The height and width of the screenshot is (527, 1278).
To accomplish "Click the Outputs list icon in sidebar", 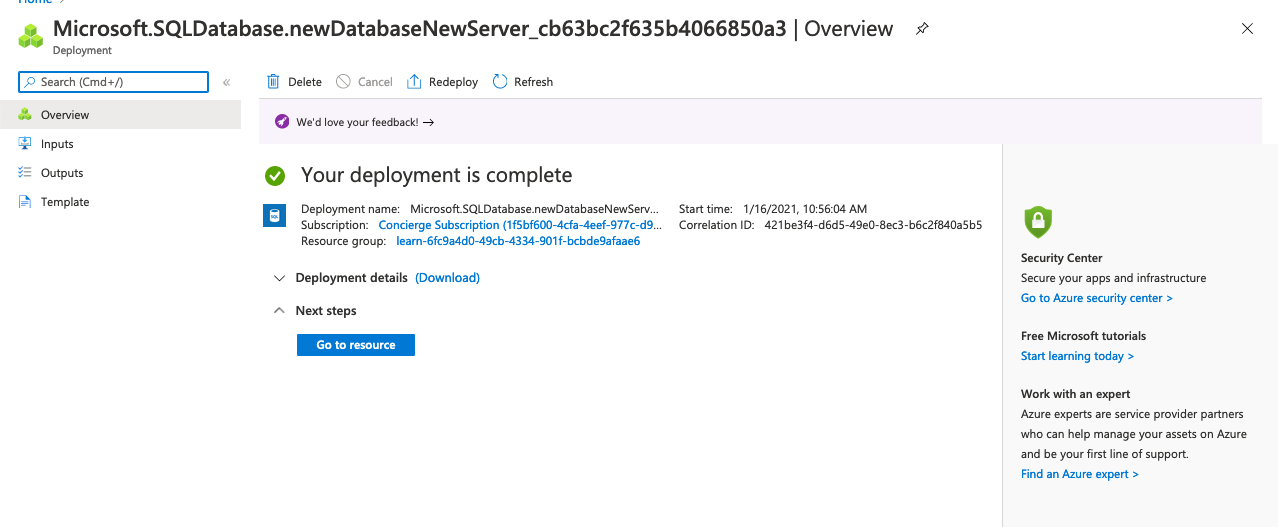I will (25, 173).
